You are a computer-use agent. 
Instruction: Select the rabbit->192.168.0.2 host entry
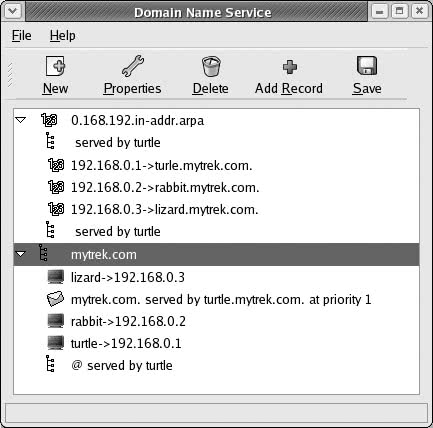click(128, 321)
